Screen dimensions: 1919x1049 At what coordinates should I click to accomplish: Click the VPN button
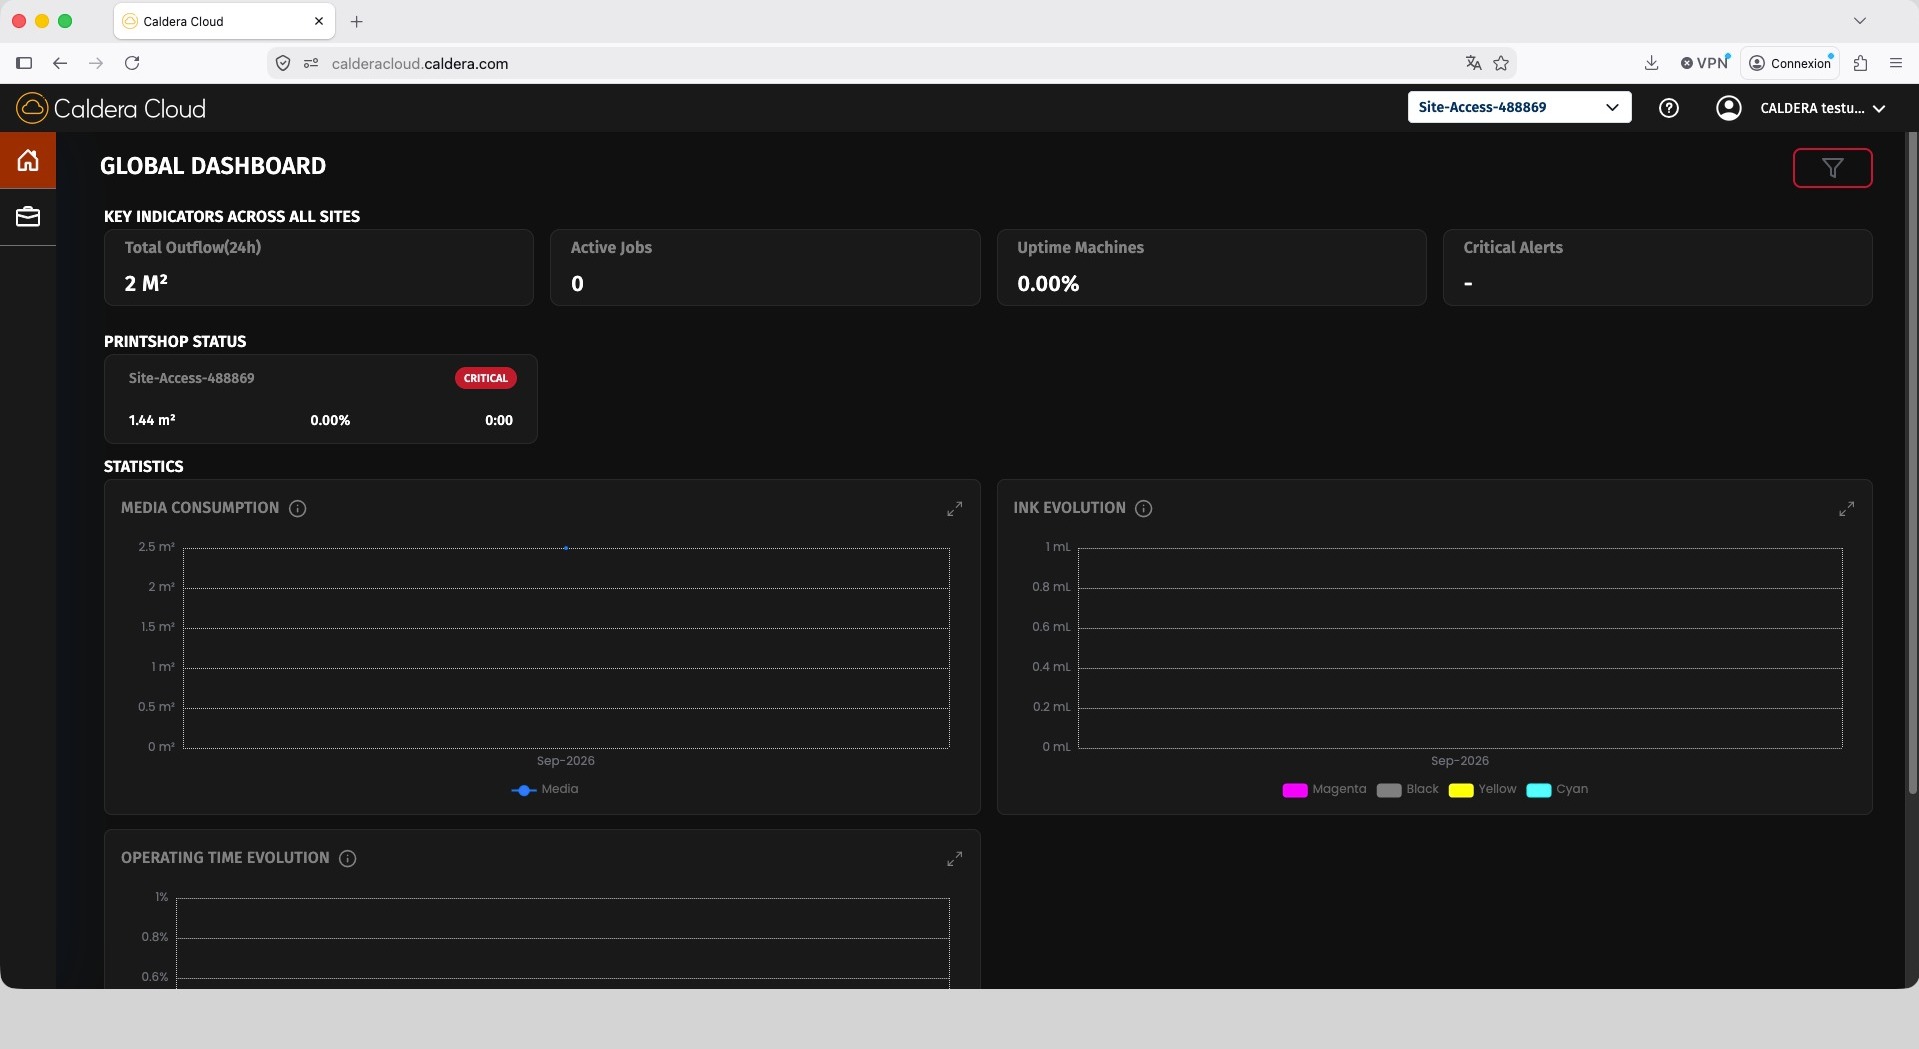(x=1705, y=63)
